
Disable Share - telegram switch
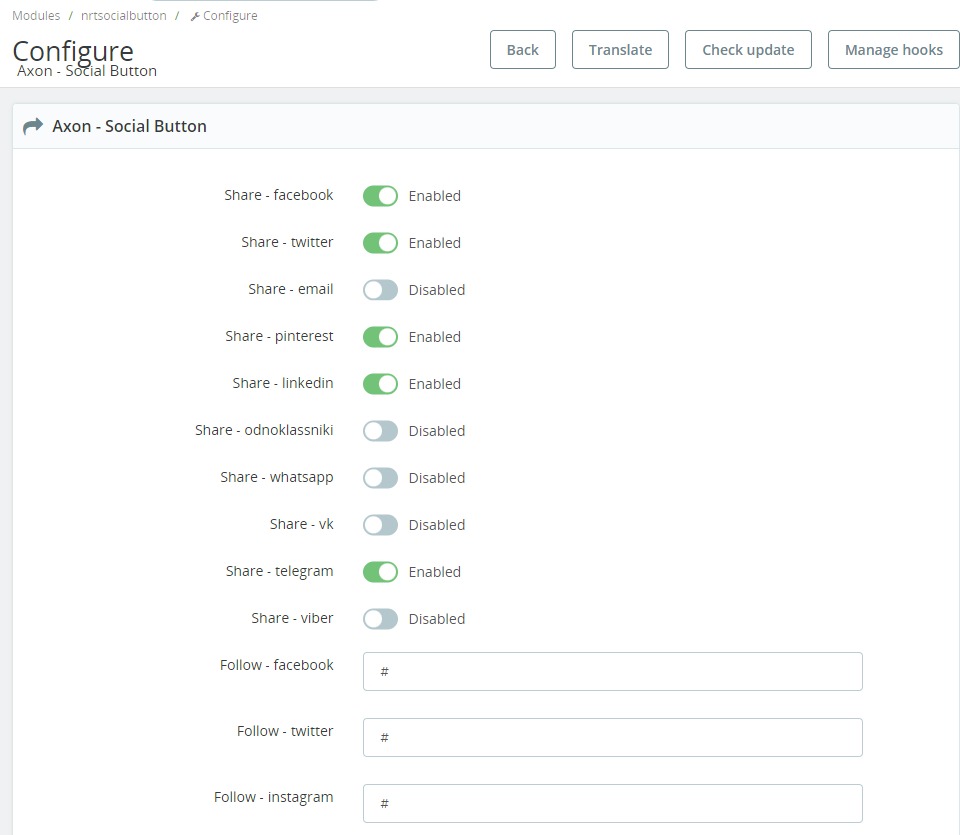(x=380, y=572)
